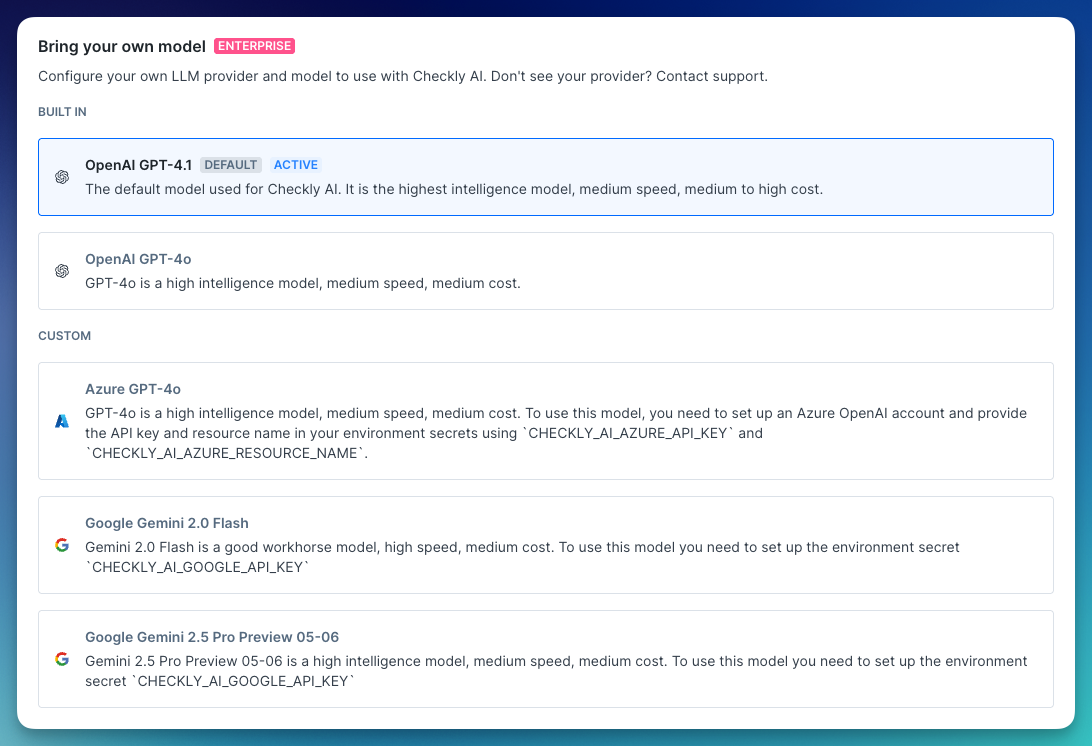
Task: Click the Gemini 2.5 Pro Preview description text
Action: (556, 671)
